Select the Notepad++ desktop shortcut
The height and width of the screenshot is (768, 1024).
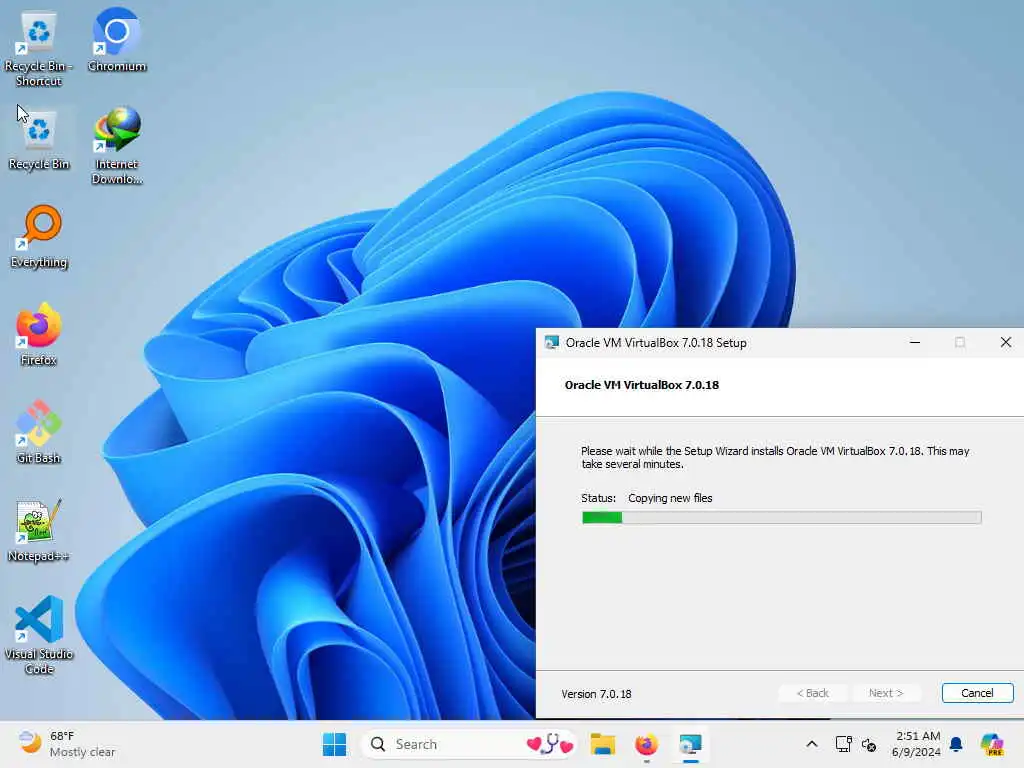click(39, 530)
